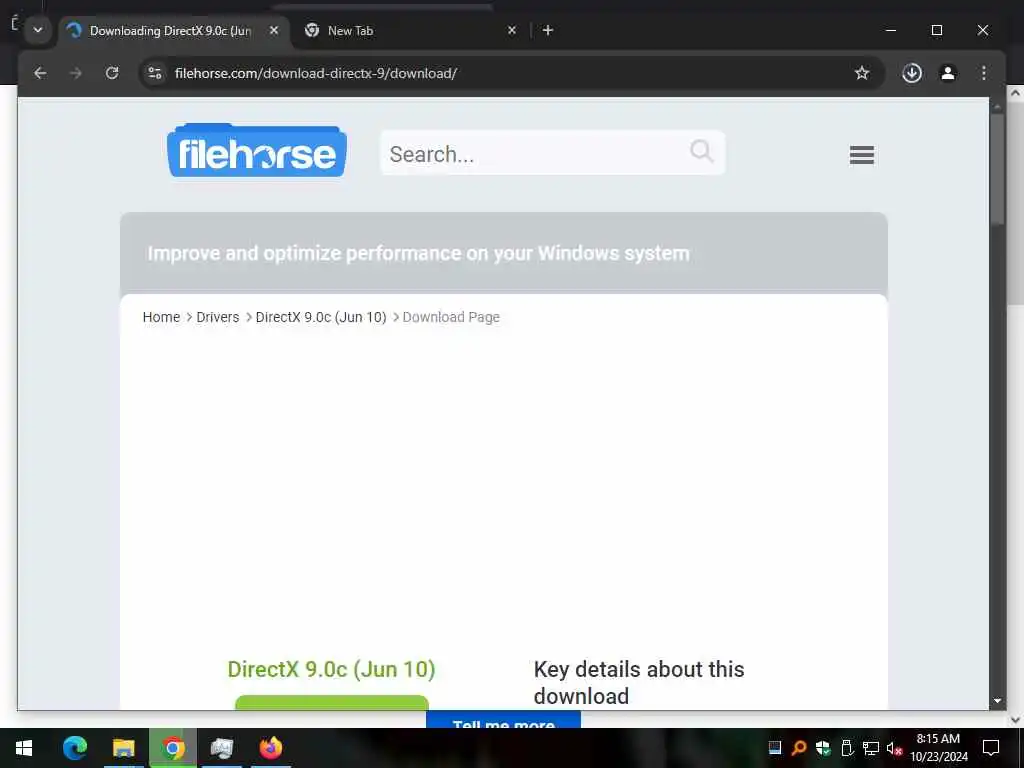
Task: Open the notification center icon
Action: pos(991,748)
